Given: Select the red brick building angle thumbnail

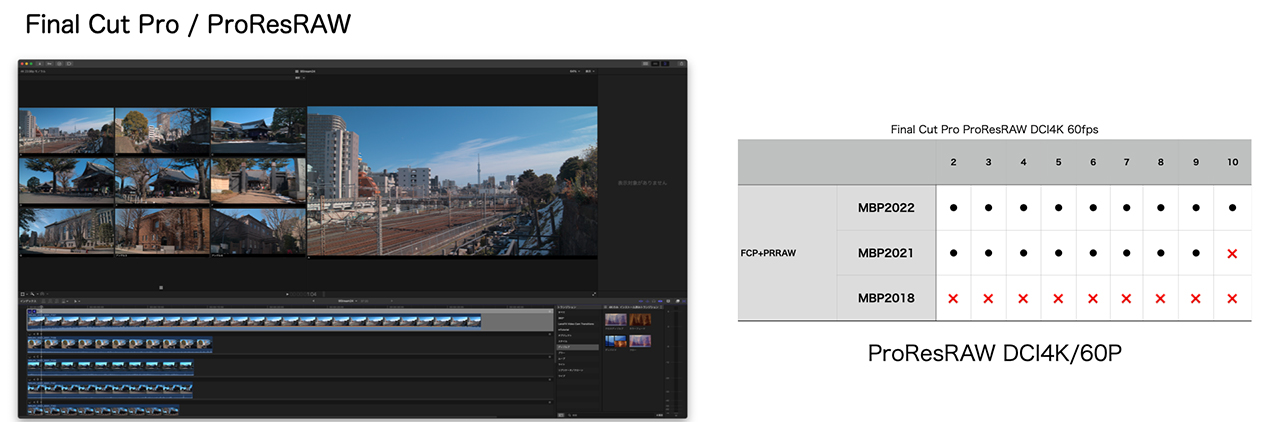Looking at the screenshot, I should click(x=162, y=231).
